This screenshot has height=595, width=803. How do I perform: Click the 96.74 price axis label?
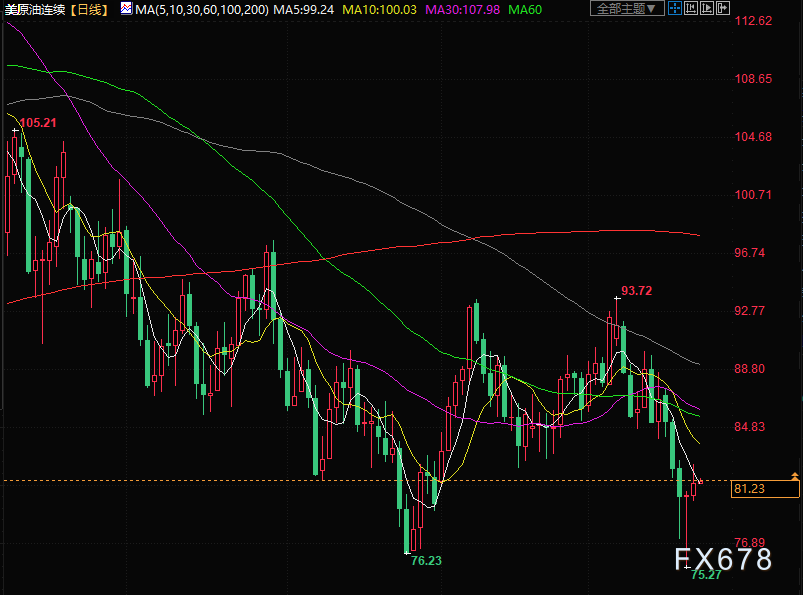pos(750,252)
